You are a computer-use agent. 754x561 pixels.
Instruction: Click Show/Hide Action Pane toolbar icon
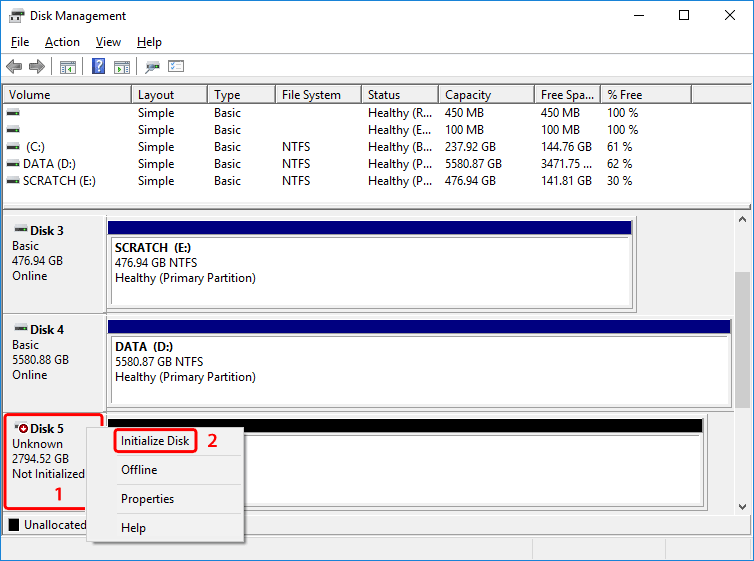(122, 67)
